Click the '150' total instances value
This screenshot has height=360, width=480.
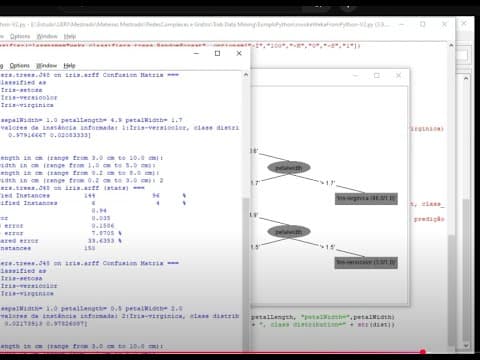tap(90, 248)
